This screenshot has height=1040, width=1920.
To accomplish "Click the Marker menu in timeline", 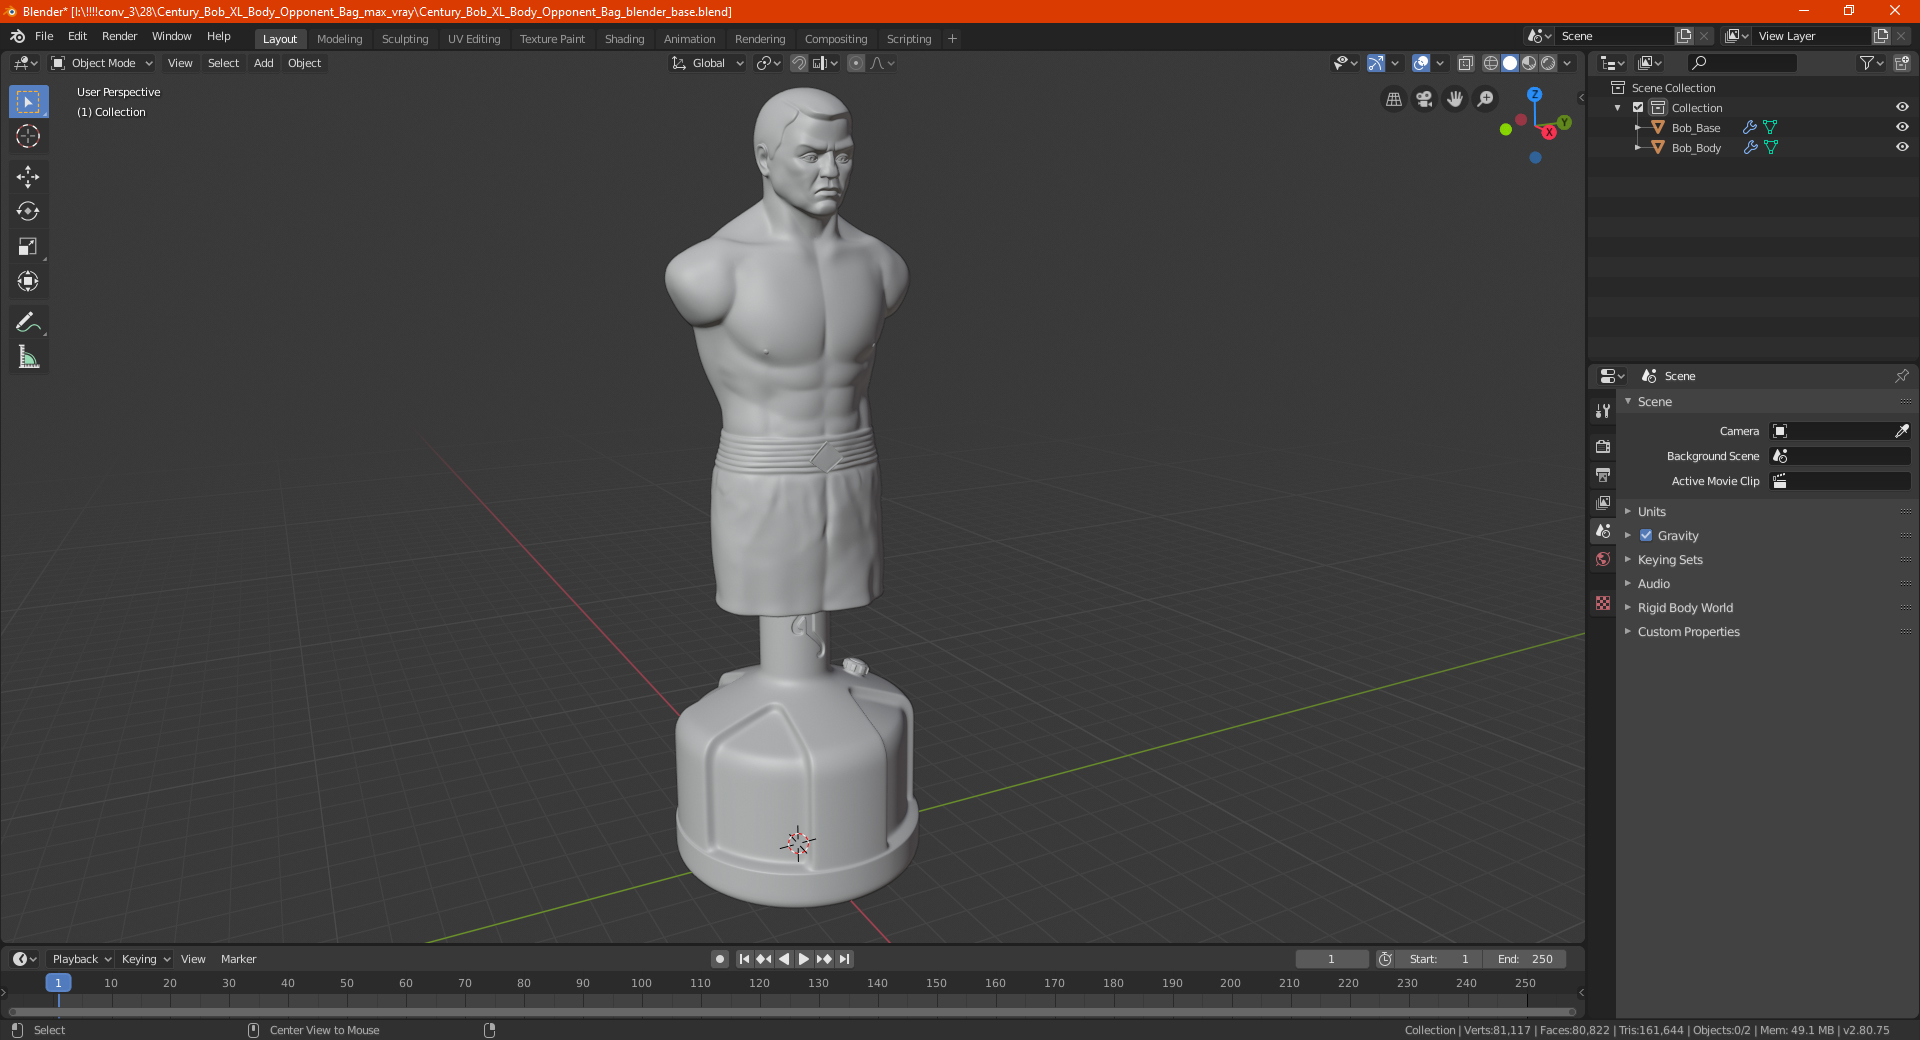I will coord(238,959).
